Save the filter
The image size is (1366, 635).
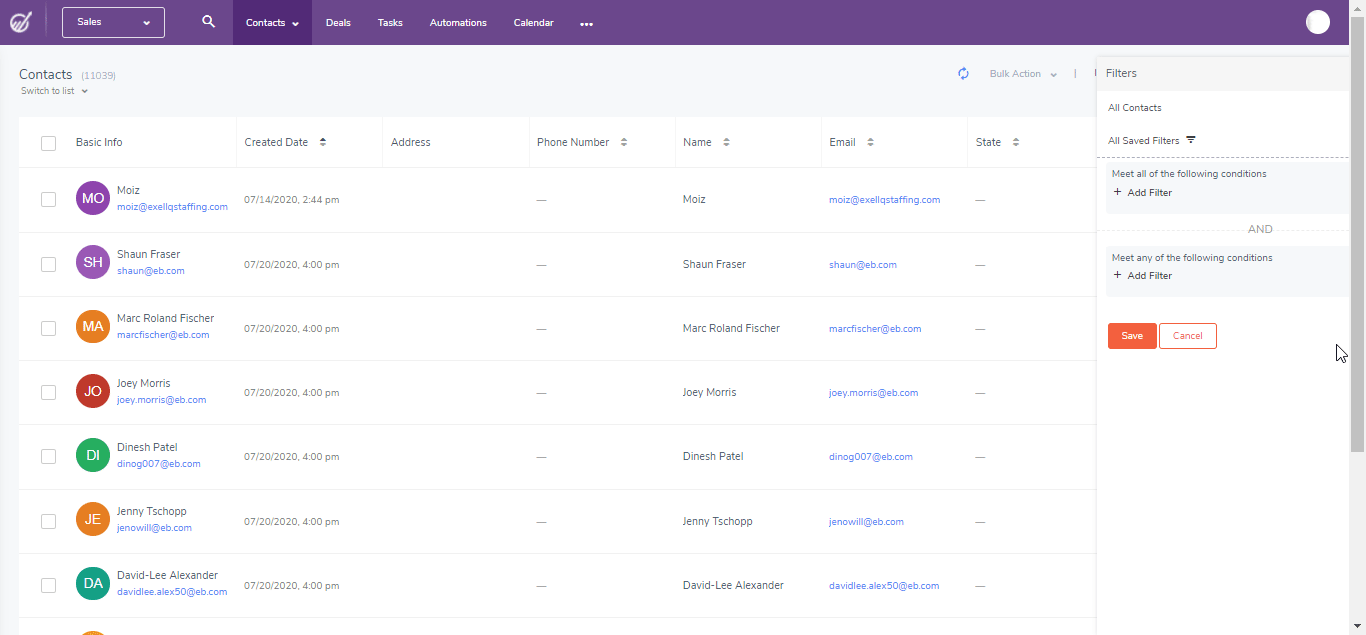click(x=1132, y=336)
